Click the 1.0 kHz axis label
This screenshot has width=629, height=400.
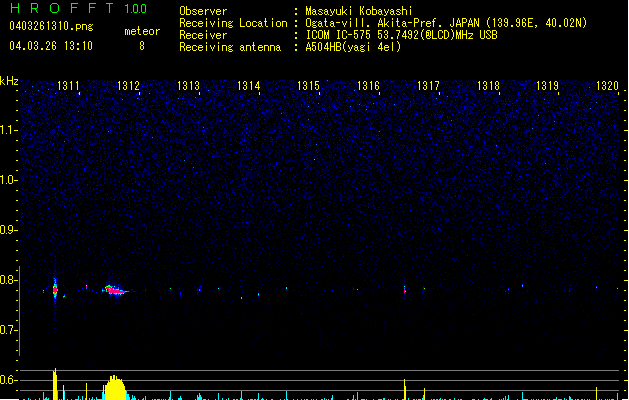pos(8,180)
